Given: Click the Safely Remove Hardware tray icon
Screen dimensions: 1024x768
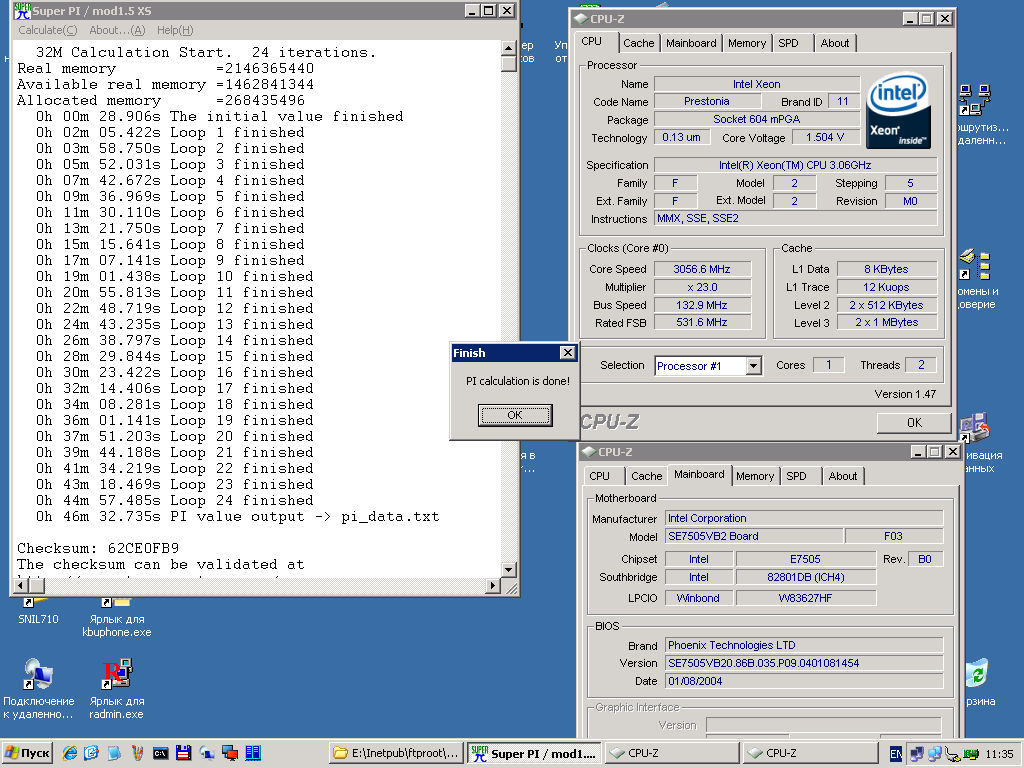Looking at the screenshot, I should point(953,754).
